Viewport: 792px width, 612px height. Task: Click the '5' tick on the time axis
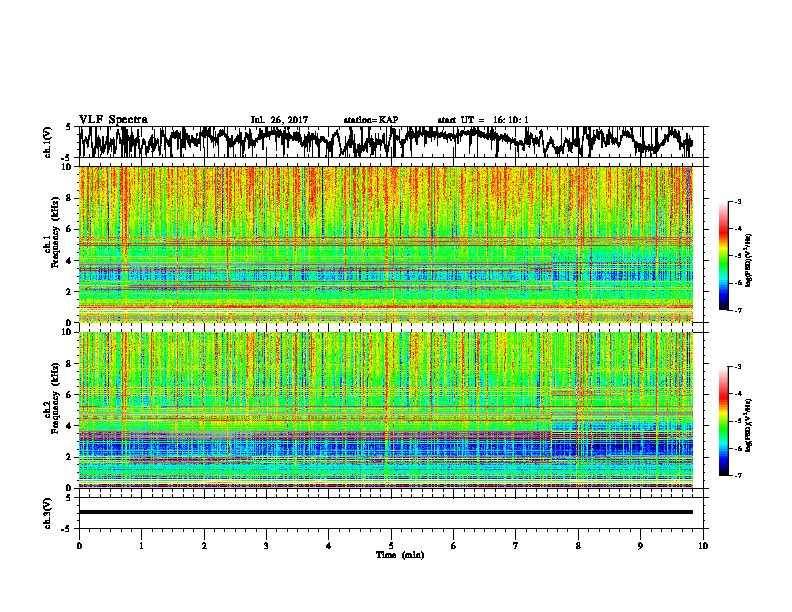point(391,546)
